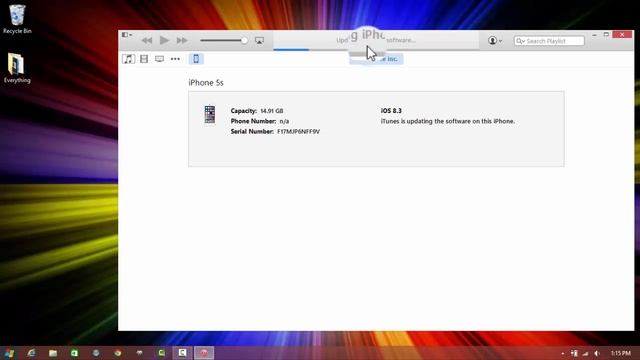Image resolution: width=640 pixels, height=360 pixels.
Task: Select the iPhone device button
Action: pos(196,59)
